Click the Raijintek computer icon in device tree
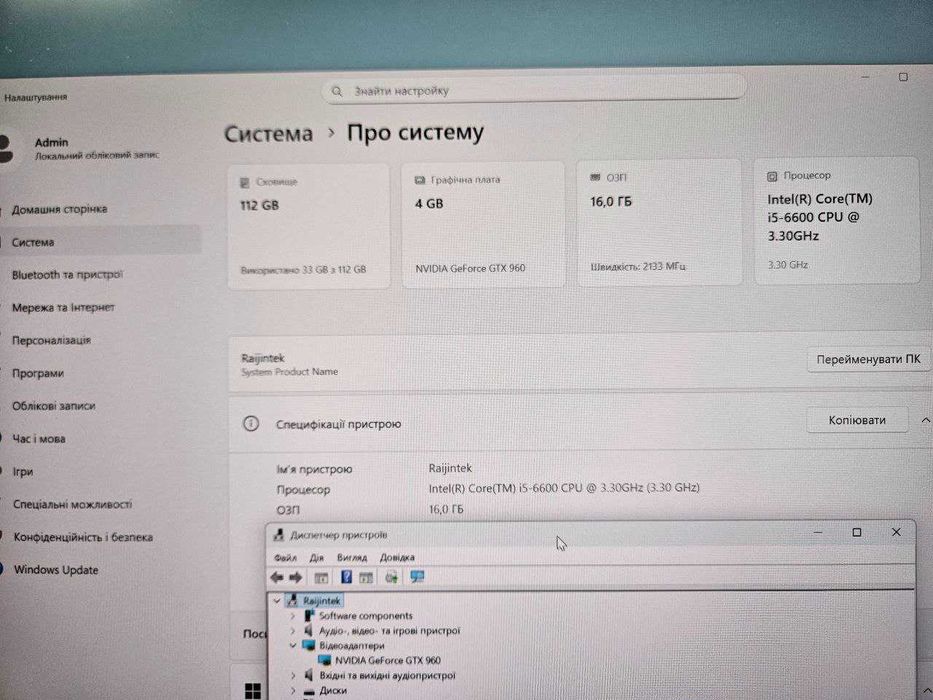Viewport: 933px width, 700px height. pyautogui.click(x=292, y=601)
